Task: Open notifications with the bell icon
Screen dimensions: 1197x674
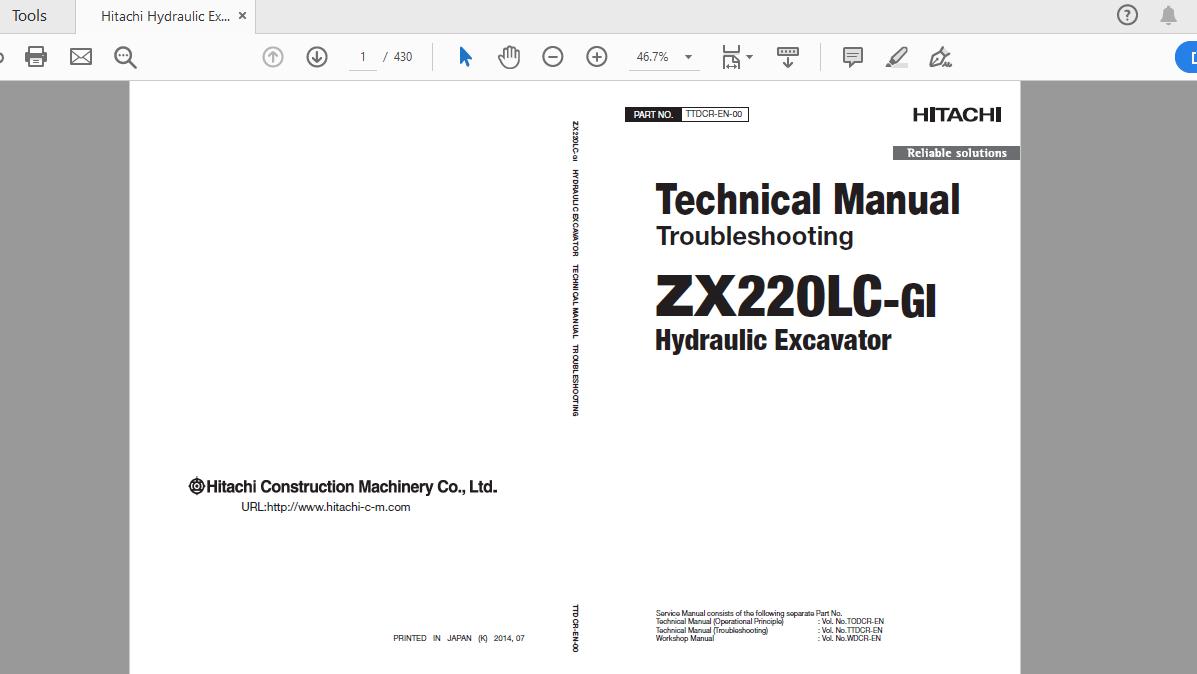Action: [x=1167, y=15]
